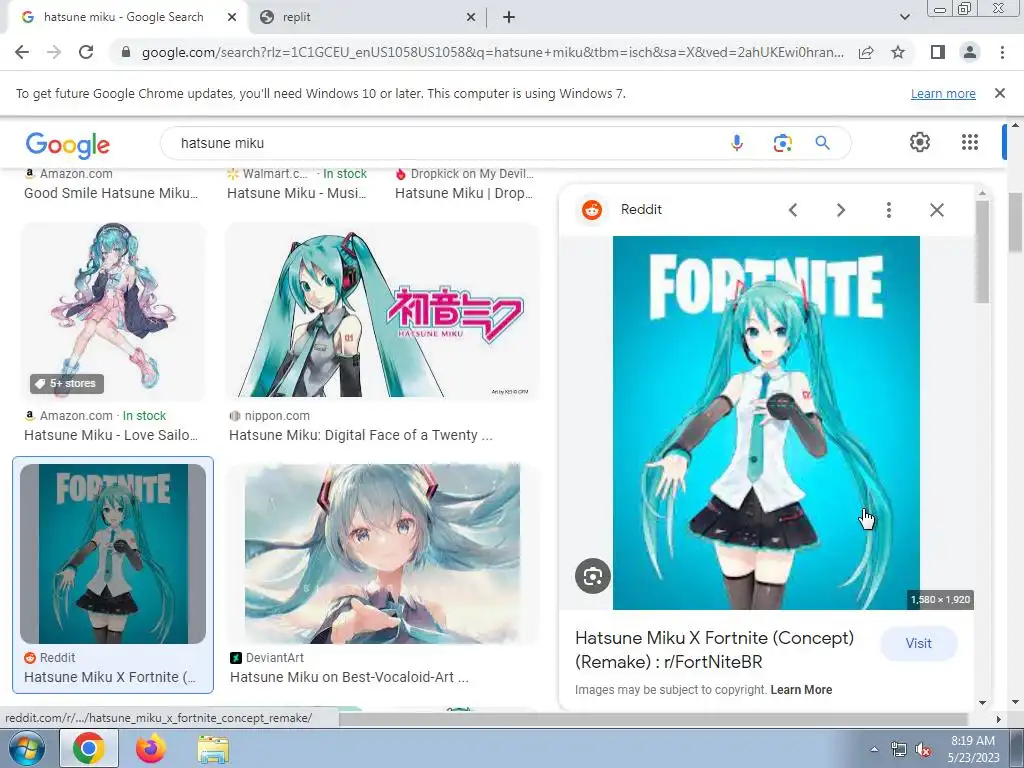Open the Dropkick on My Devil result

[x=464, y=193]
